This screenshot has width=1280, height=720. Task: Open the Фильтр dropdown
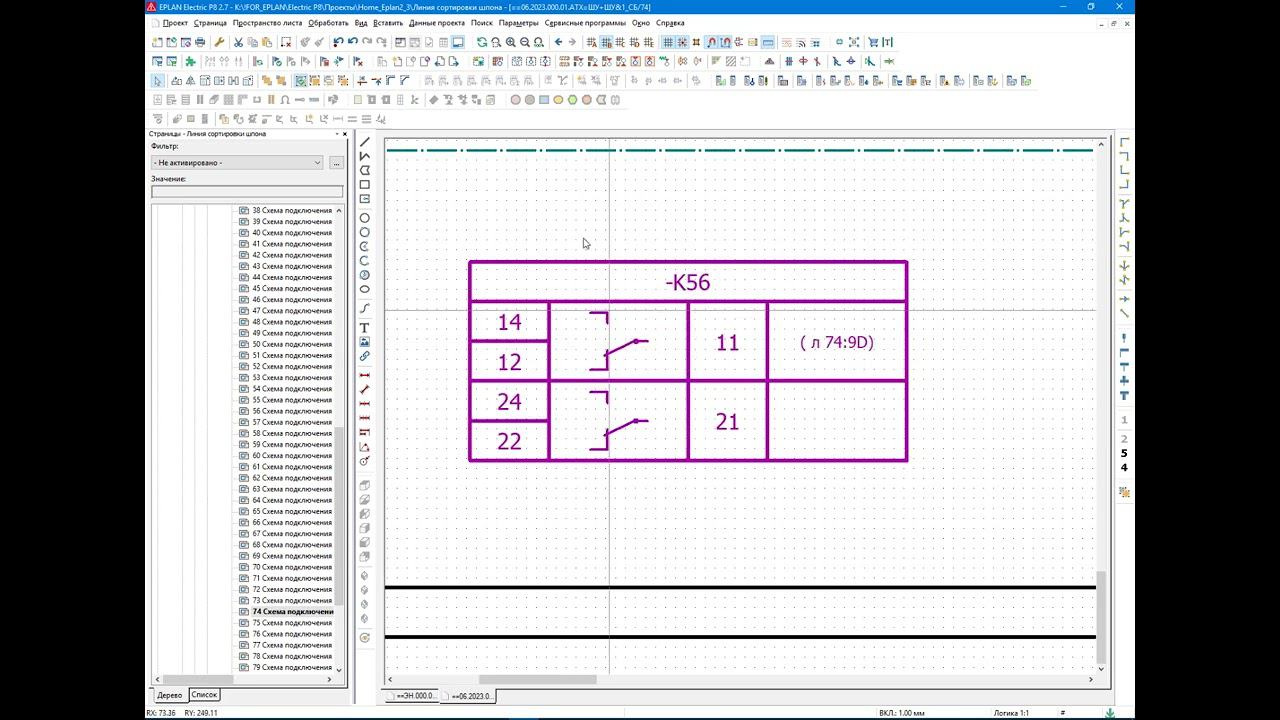coord(237,162)
